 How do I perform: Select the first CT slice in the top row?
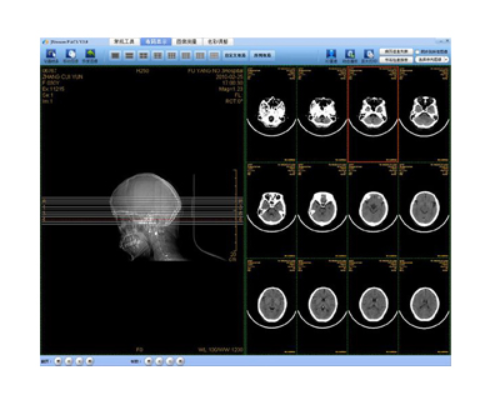coord(271,114)
